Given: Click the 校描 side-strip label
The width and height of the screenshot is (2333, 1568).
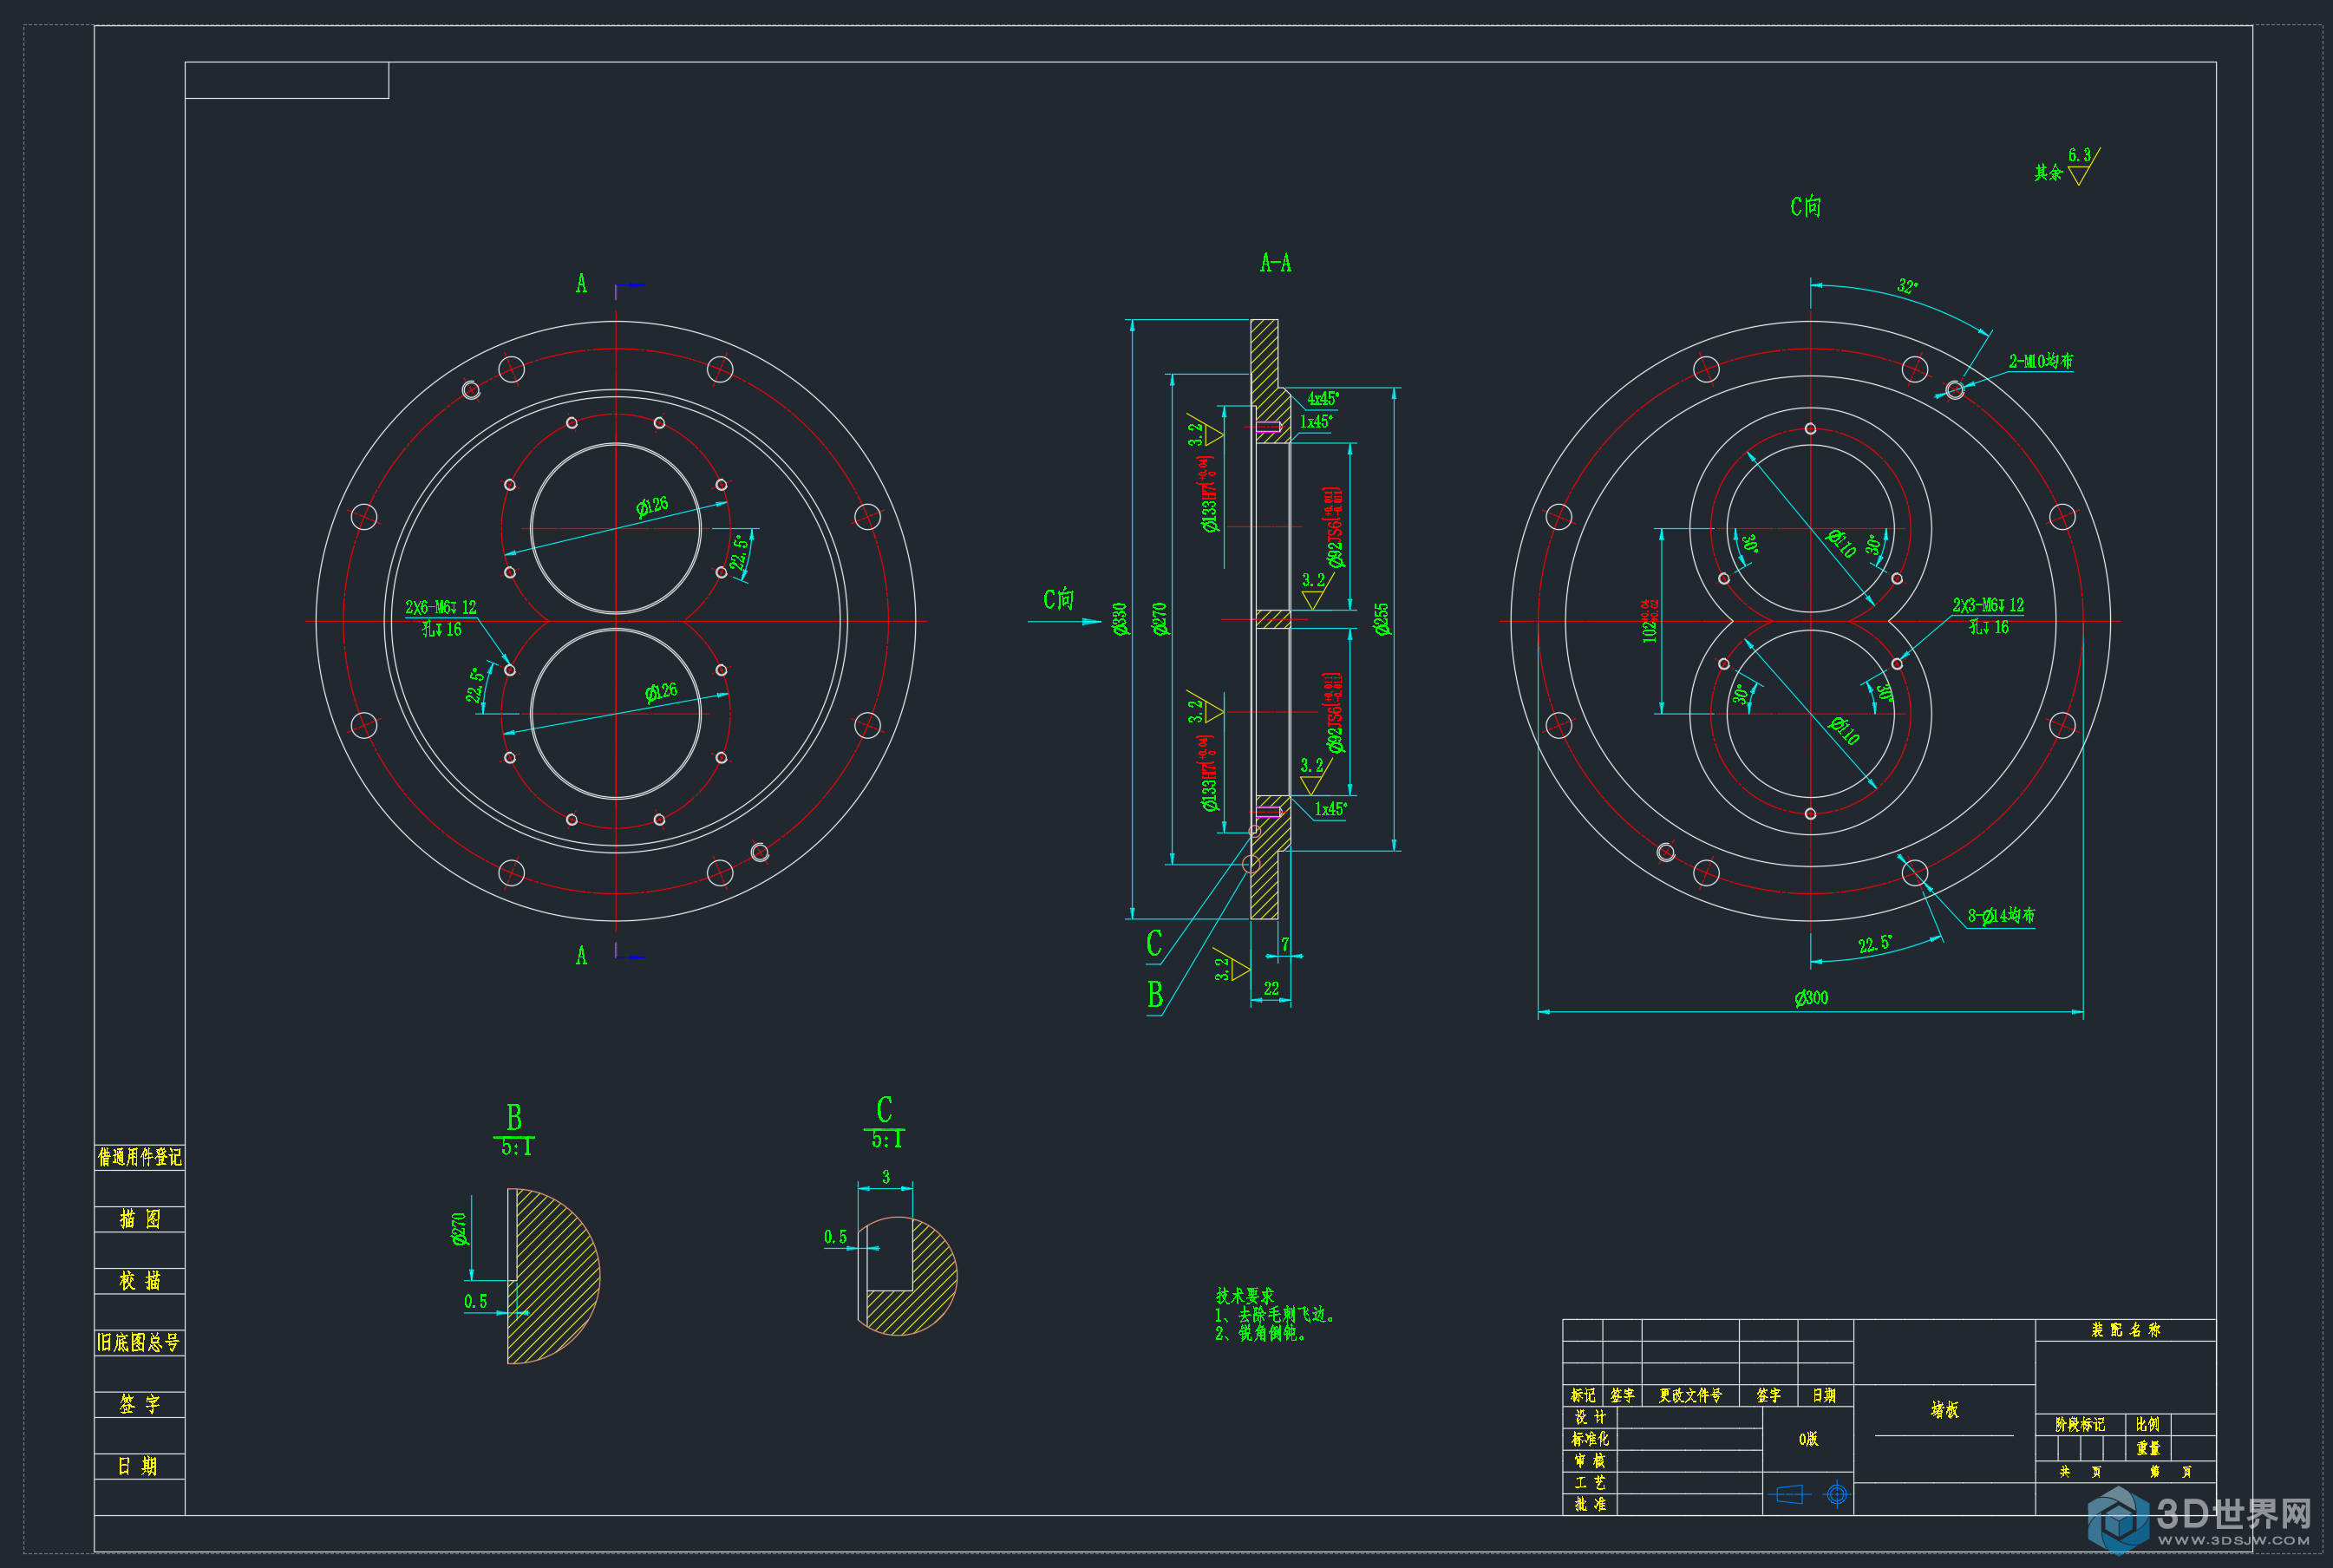Looking at the screenshot, I should coord(139,1281).
